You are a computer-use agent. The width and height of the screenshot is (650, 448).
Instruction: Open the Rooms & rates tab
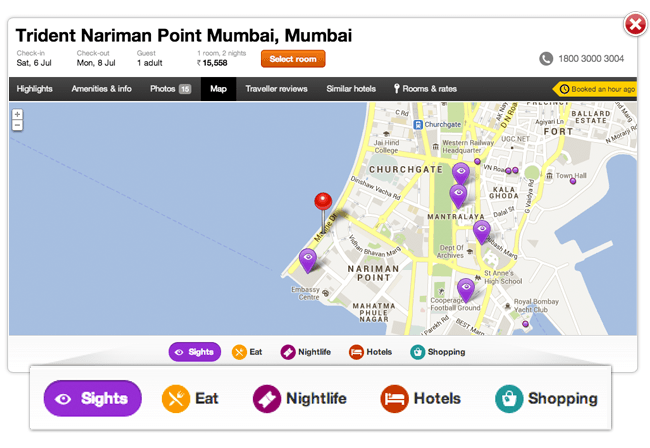pos(425,89)
